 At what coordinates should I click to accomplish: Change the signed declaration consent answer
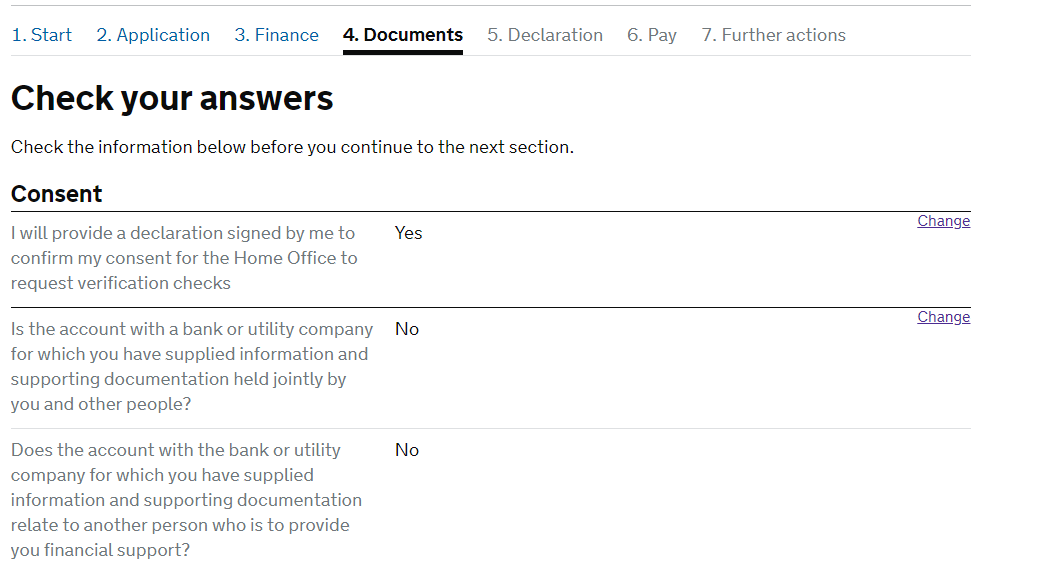point(943,221)
